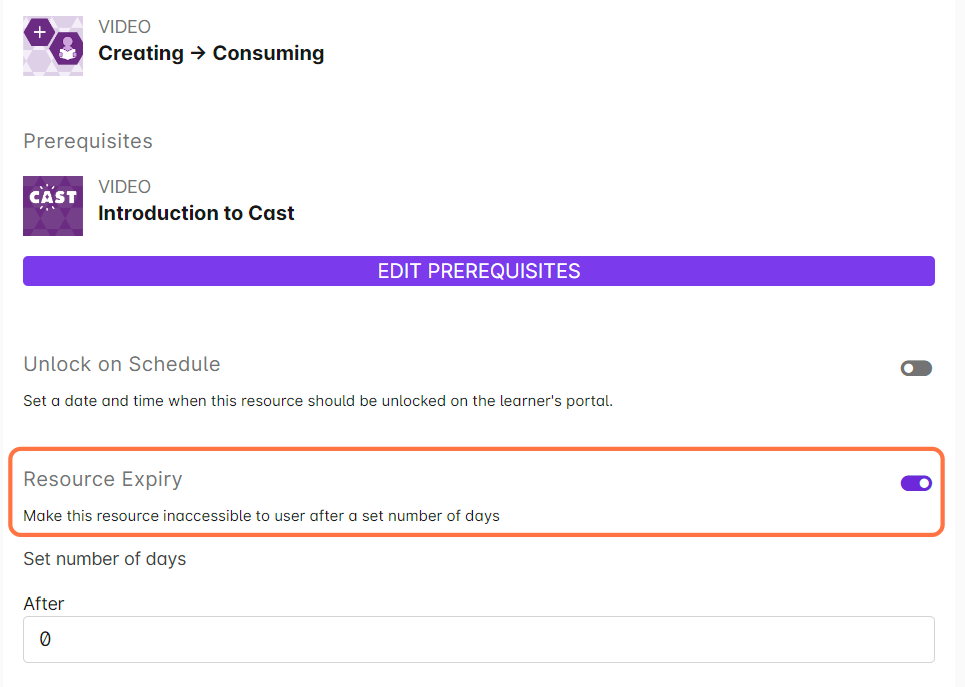Screen dimensions: 965x687
Task: Click VIDEO label above Creating → Consuming
Action: (124, 27)
